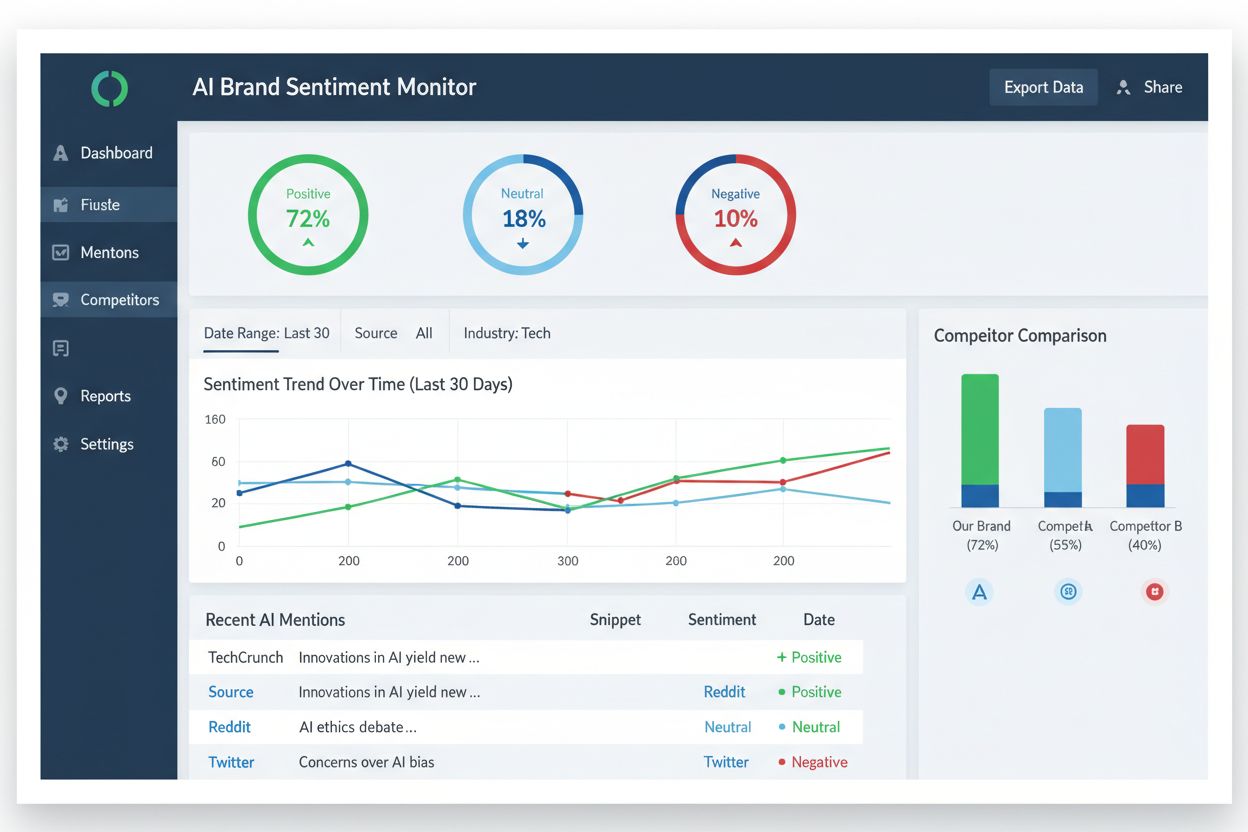Viewport: 1248px width, 832px height.
Task: Select the Sentiment column header
Action: (x=722, y=619)
